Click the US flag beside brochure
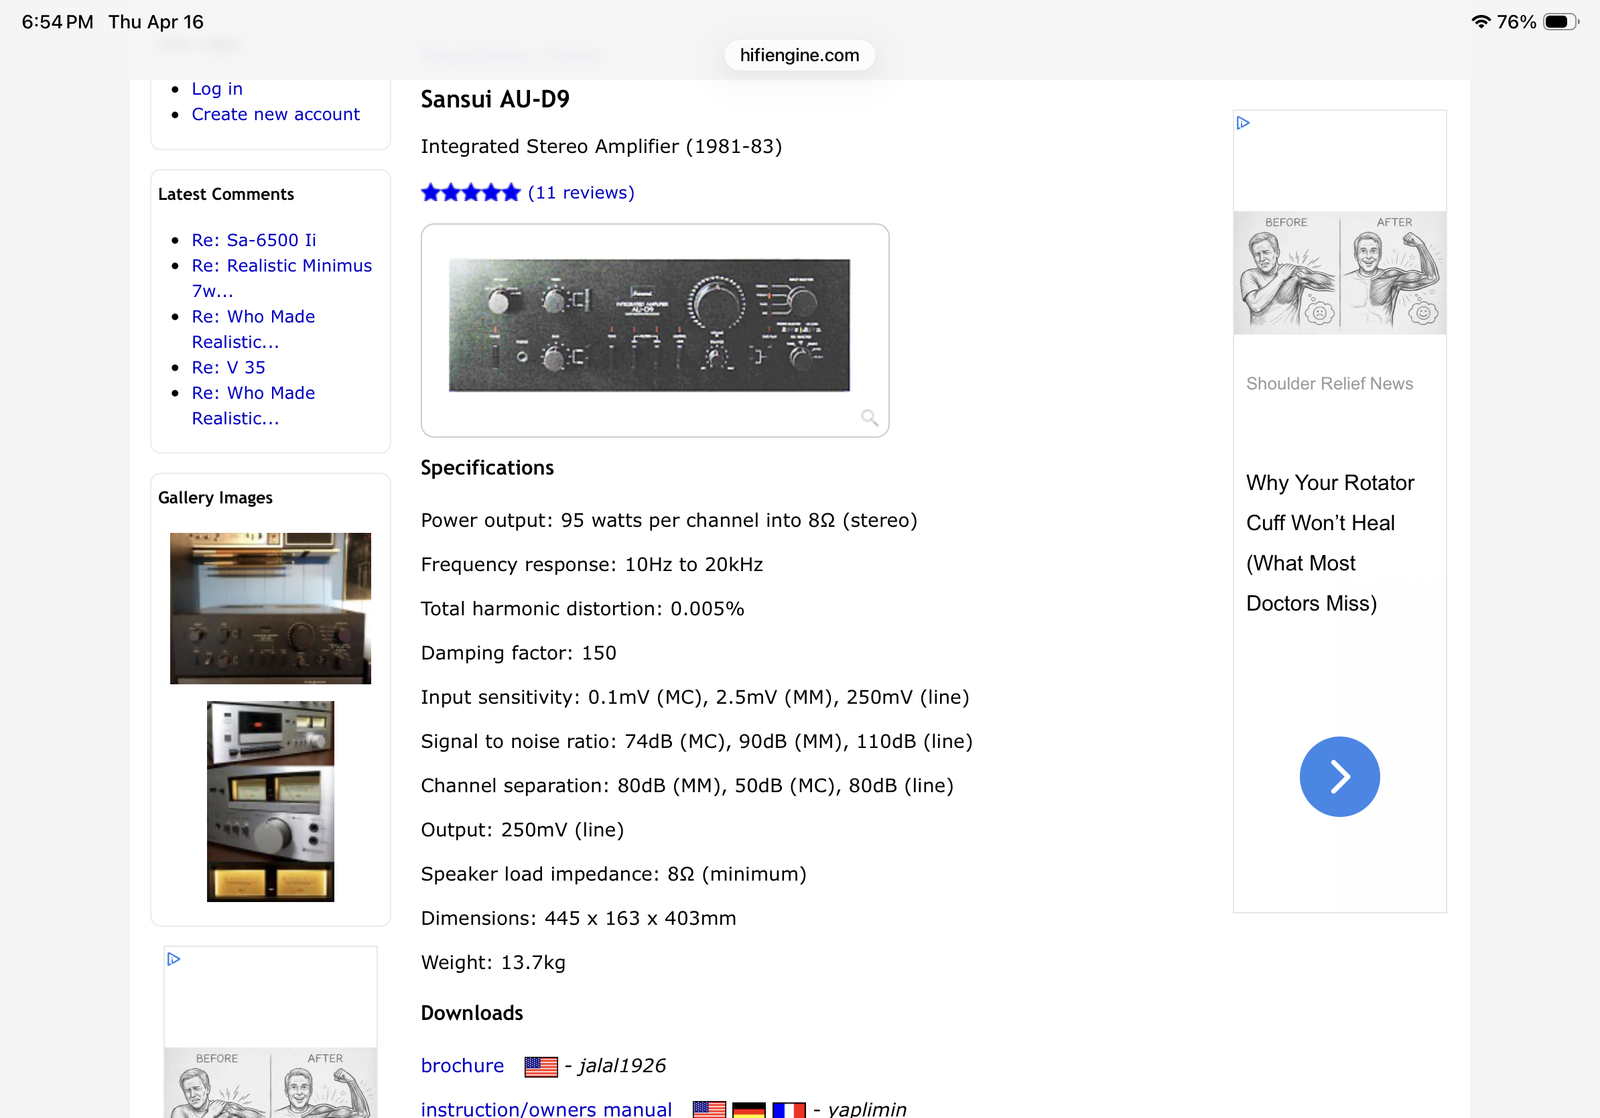Image resolution: width=1600 pixels, height=1118 pixels. pos(541,1067)
